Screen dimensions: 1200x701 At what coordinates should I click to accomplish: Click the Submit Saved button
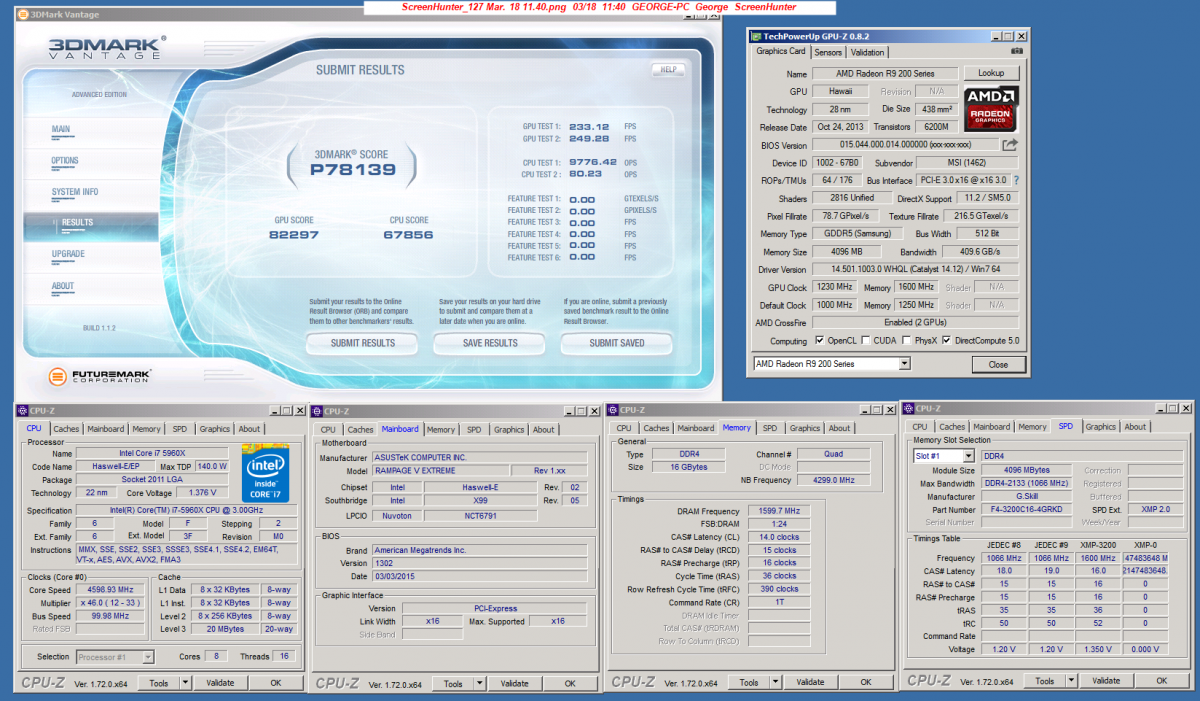tap(617, 343)
